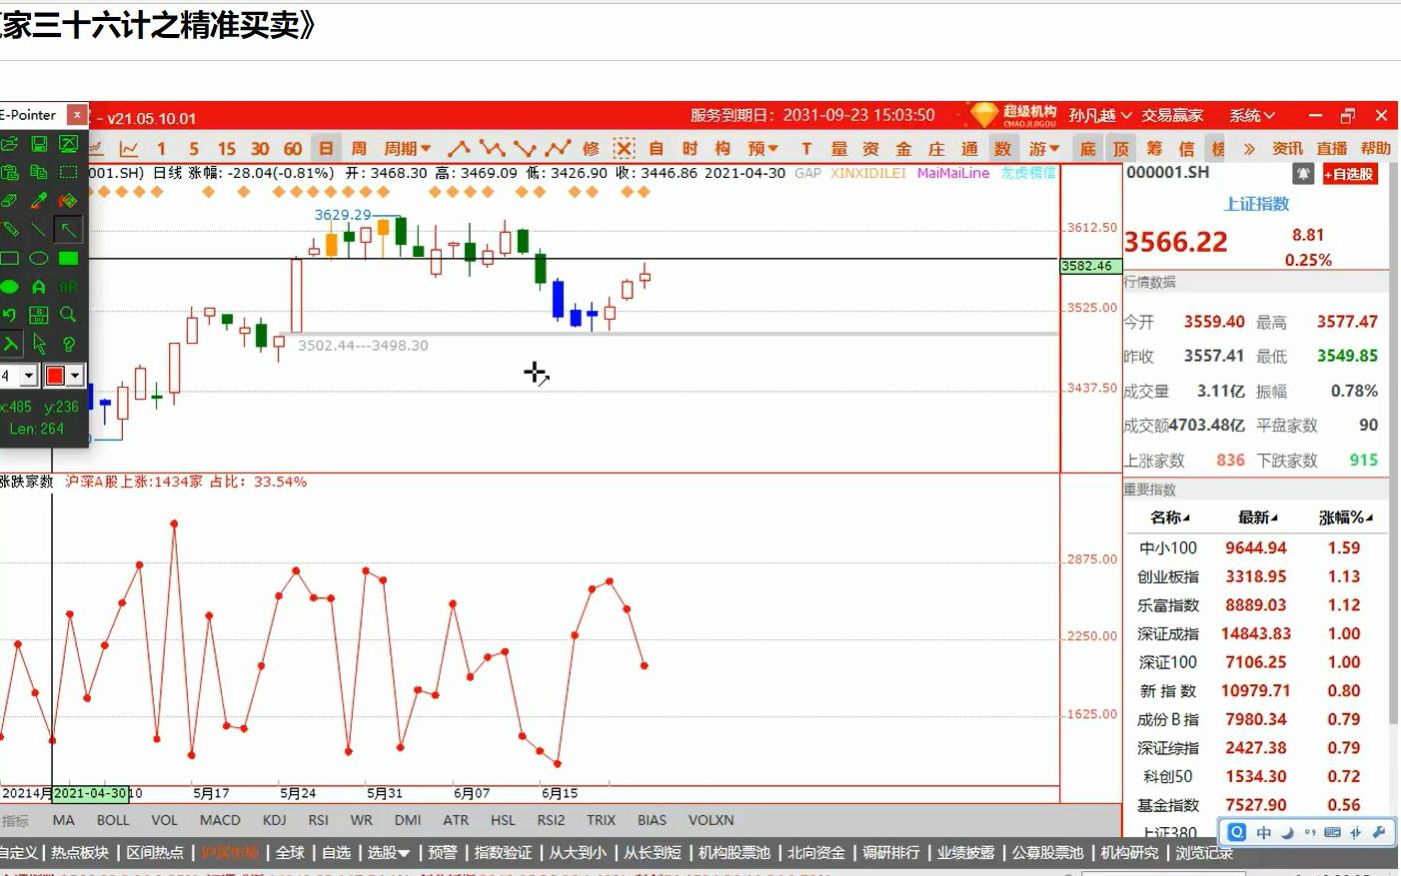
Task: Toggle the 数 toolbar button
Action: [1003, 149]
